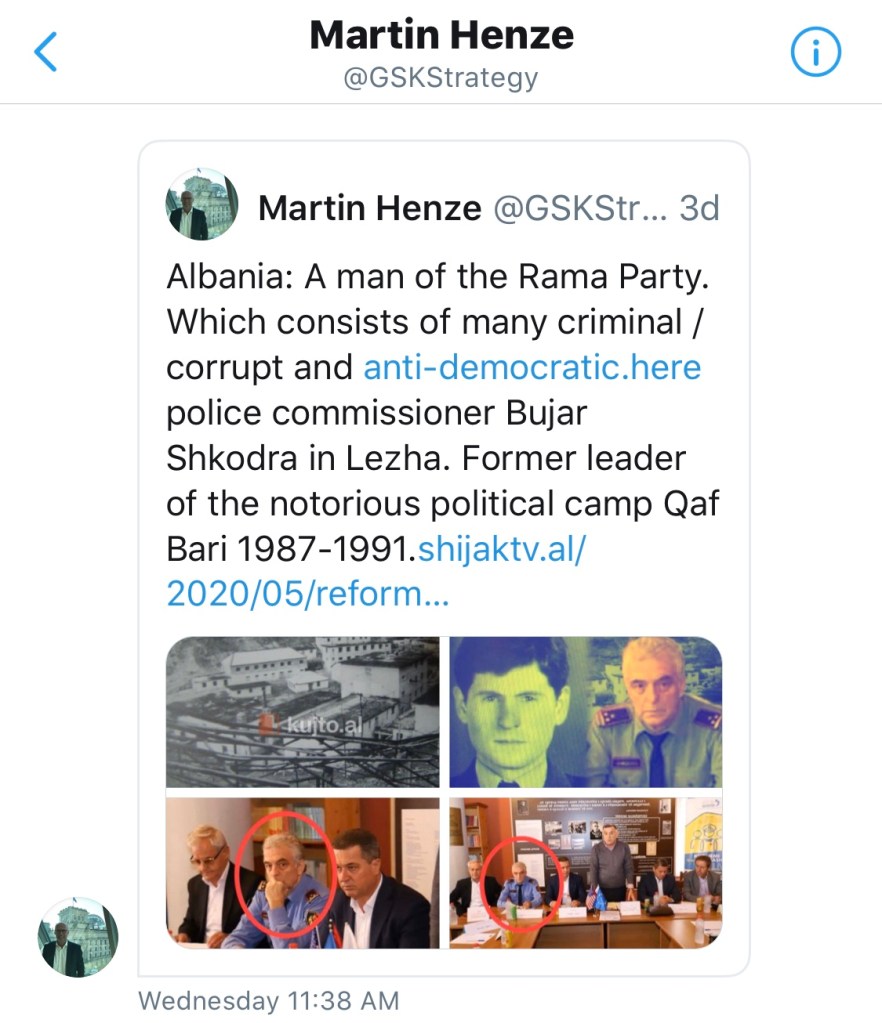882x1023 pixels.
Task: Open the photo showing two portraits
Action: pyautogui.click(x=585, y=712)
